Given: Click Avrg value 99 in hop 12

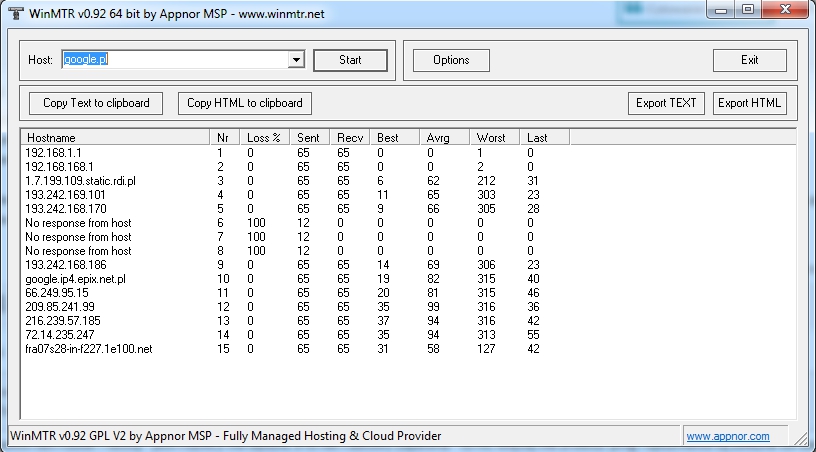Looking at the screenshot, I should click(x=433, y=307).
